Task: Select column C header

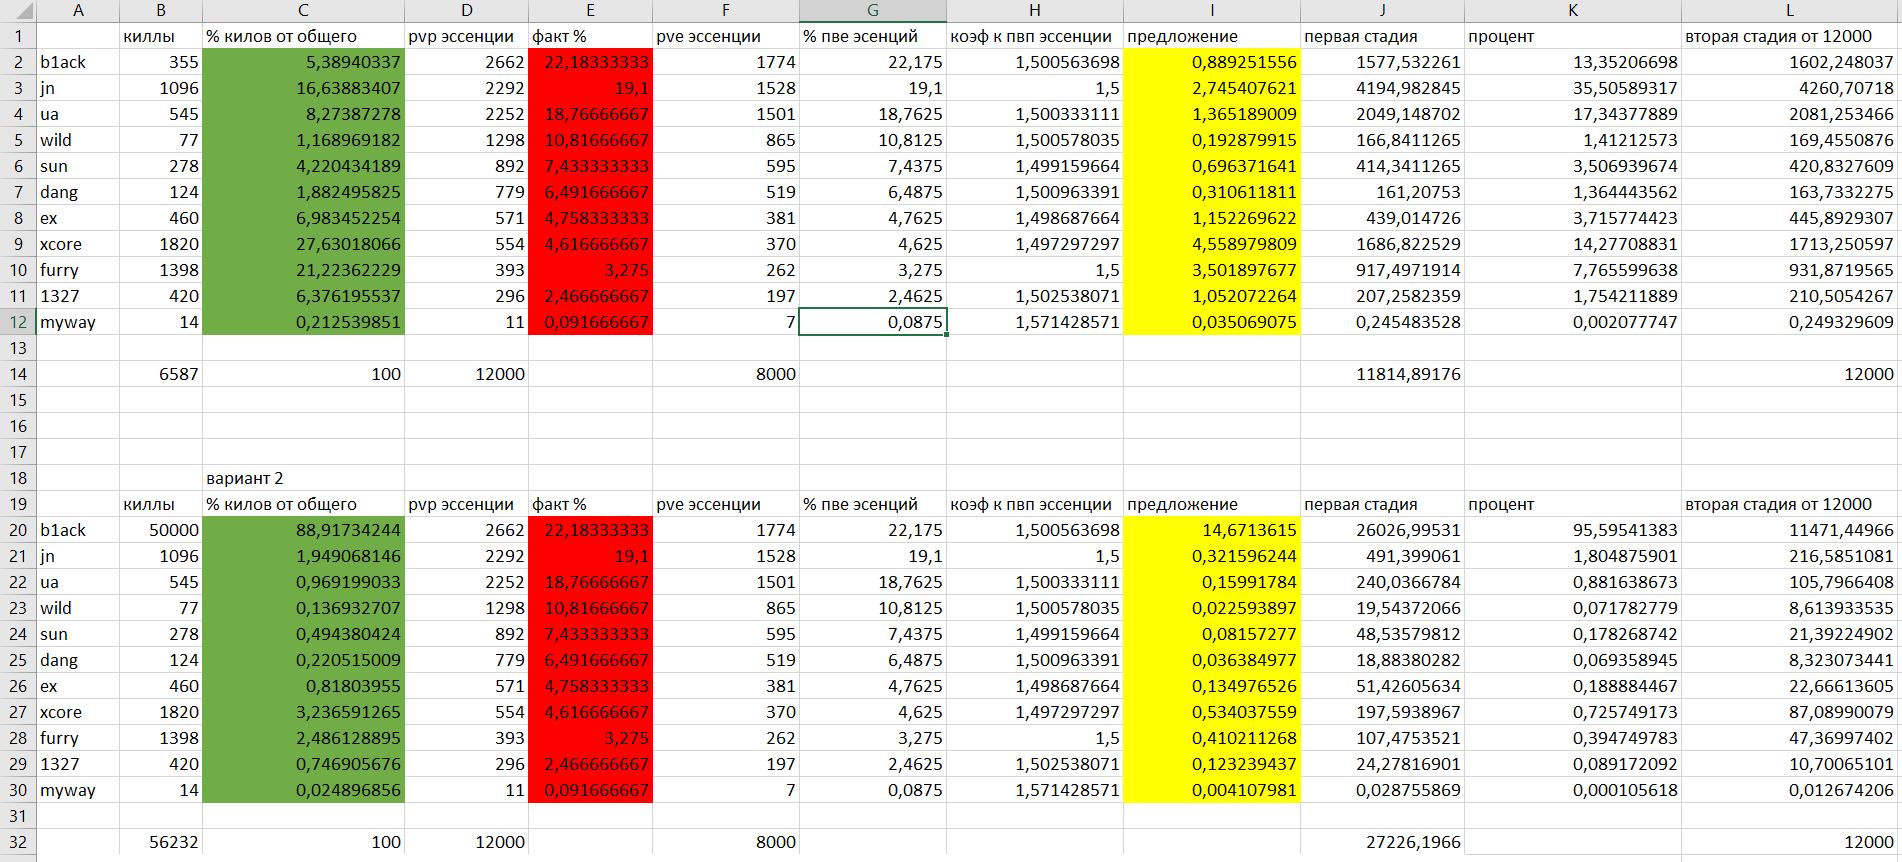Action: [303, 11]
